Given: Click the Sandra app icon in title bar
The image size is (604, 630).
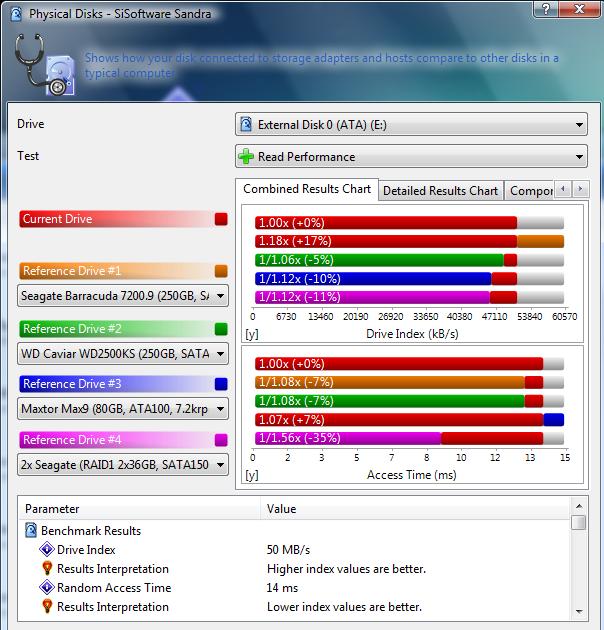Looking at the screenshot, I should pyautogui.click(x=15, y=14).
